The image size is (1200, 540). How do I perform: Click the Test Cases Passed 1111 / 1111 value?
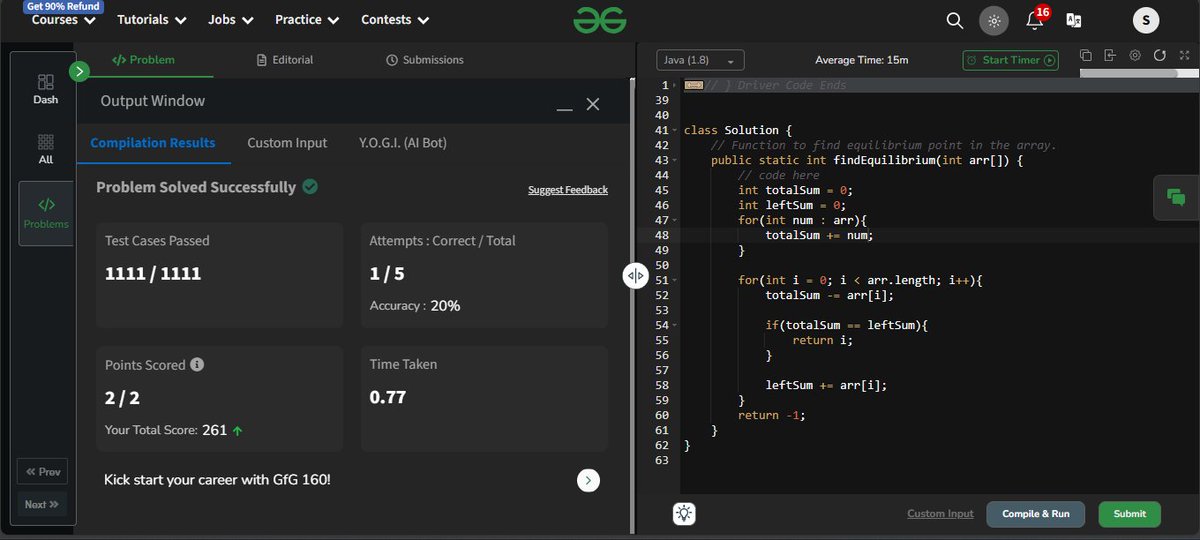point(153,273)
